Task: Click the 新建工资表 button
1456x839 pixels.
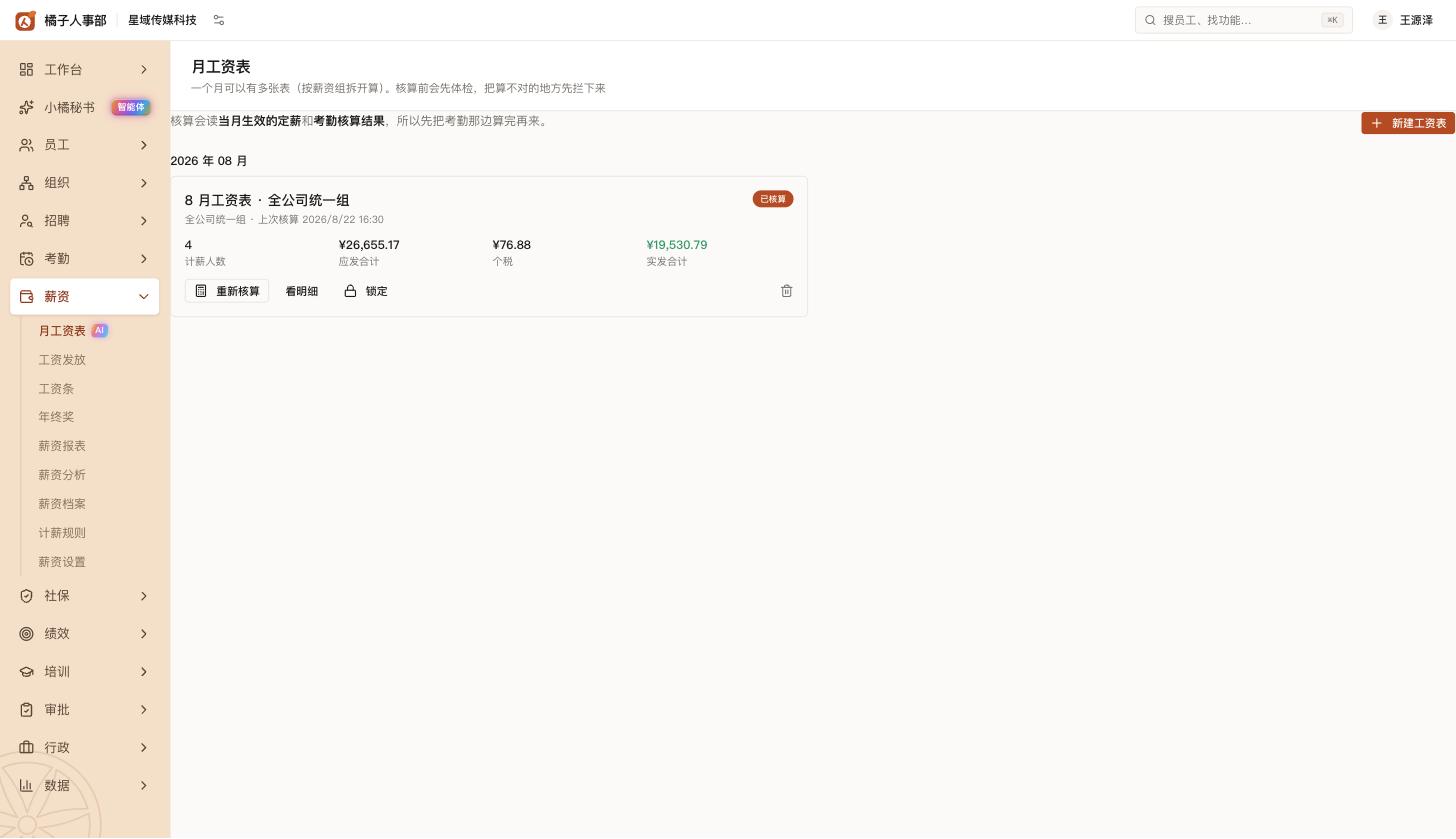Action: click(x=1408, y=123)
